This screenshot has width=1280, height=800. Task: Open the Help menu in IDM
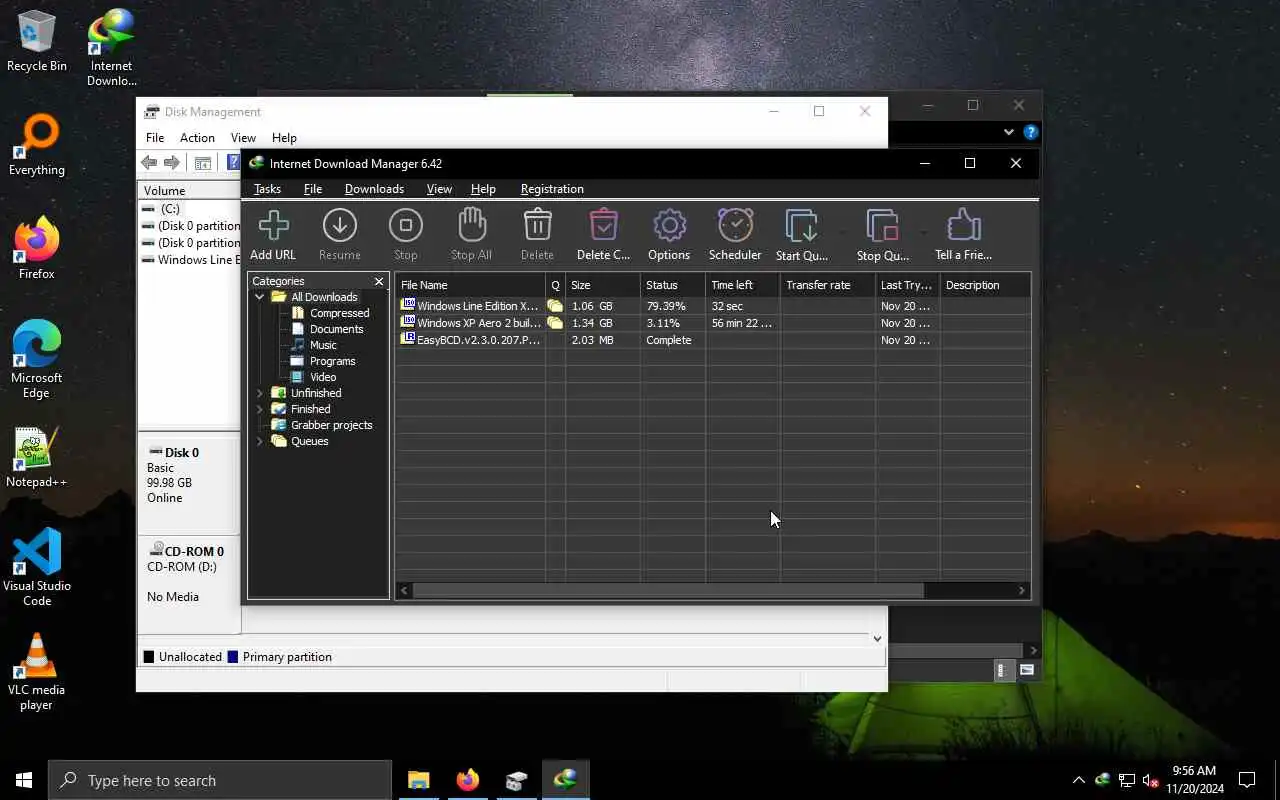coord(483,189)
